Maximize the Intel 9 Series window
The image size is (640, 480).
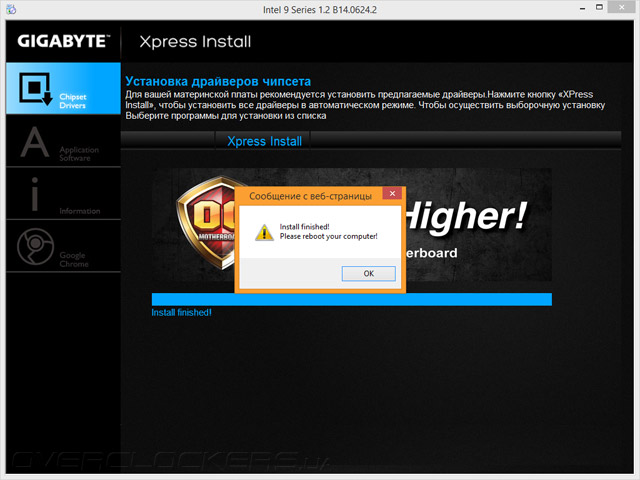point(599,7)
